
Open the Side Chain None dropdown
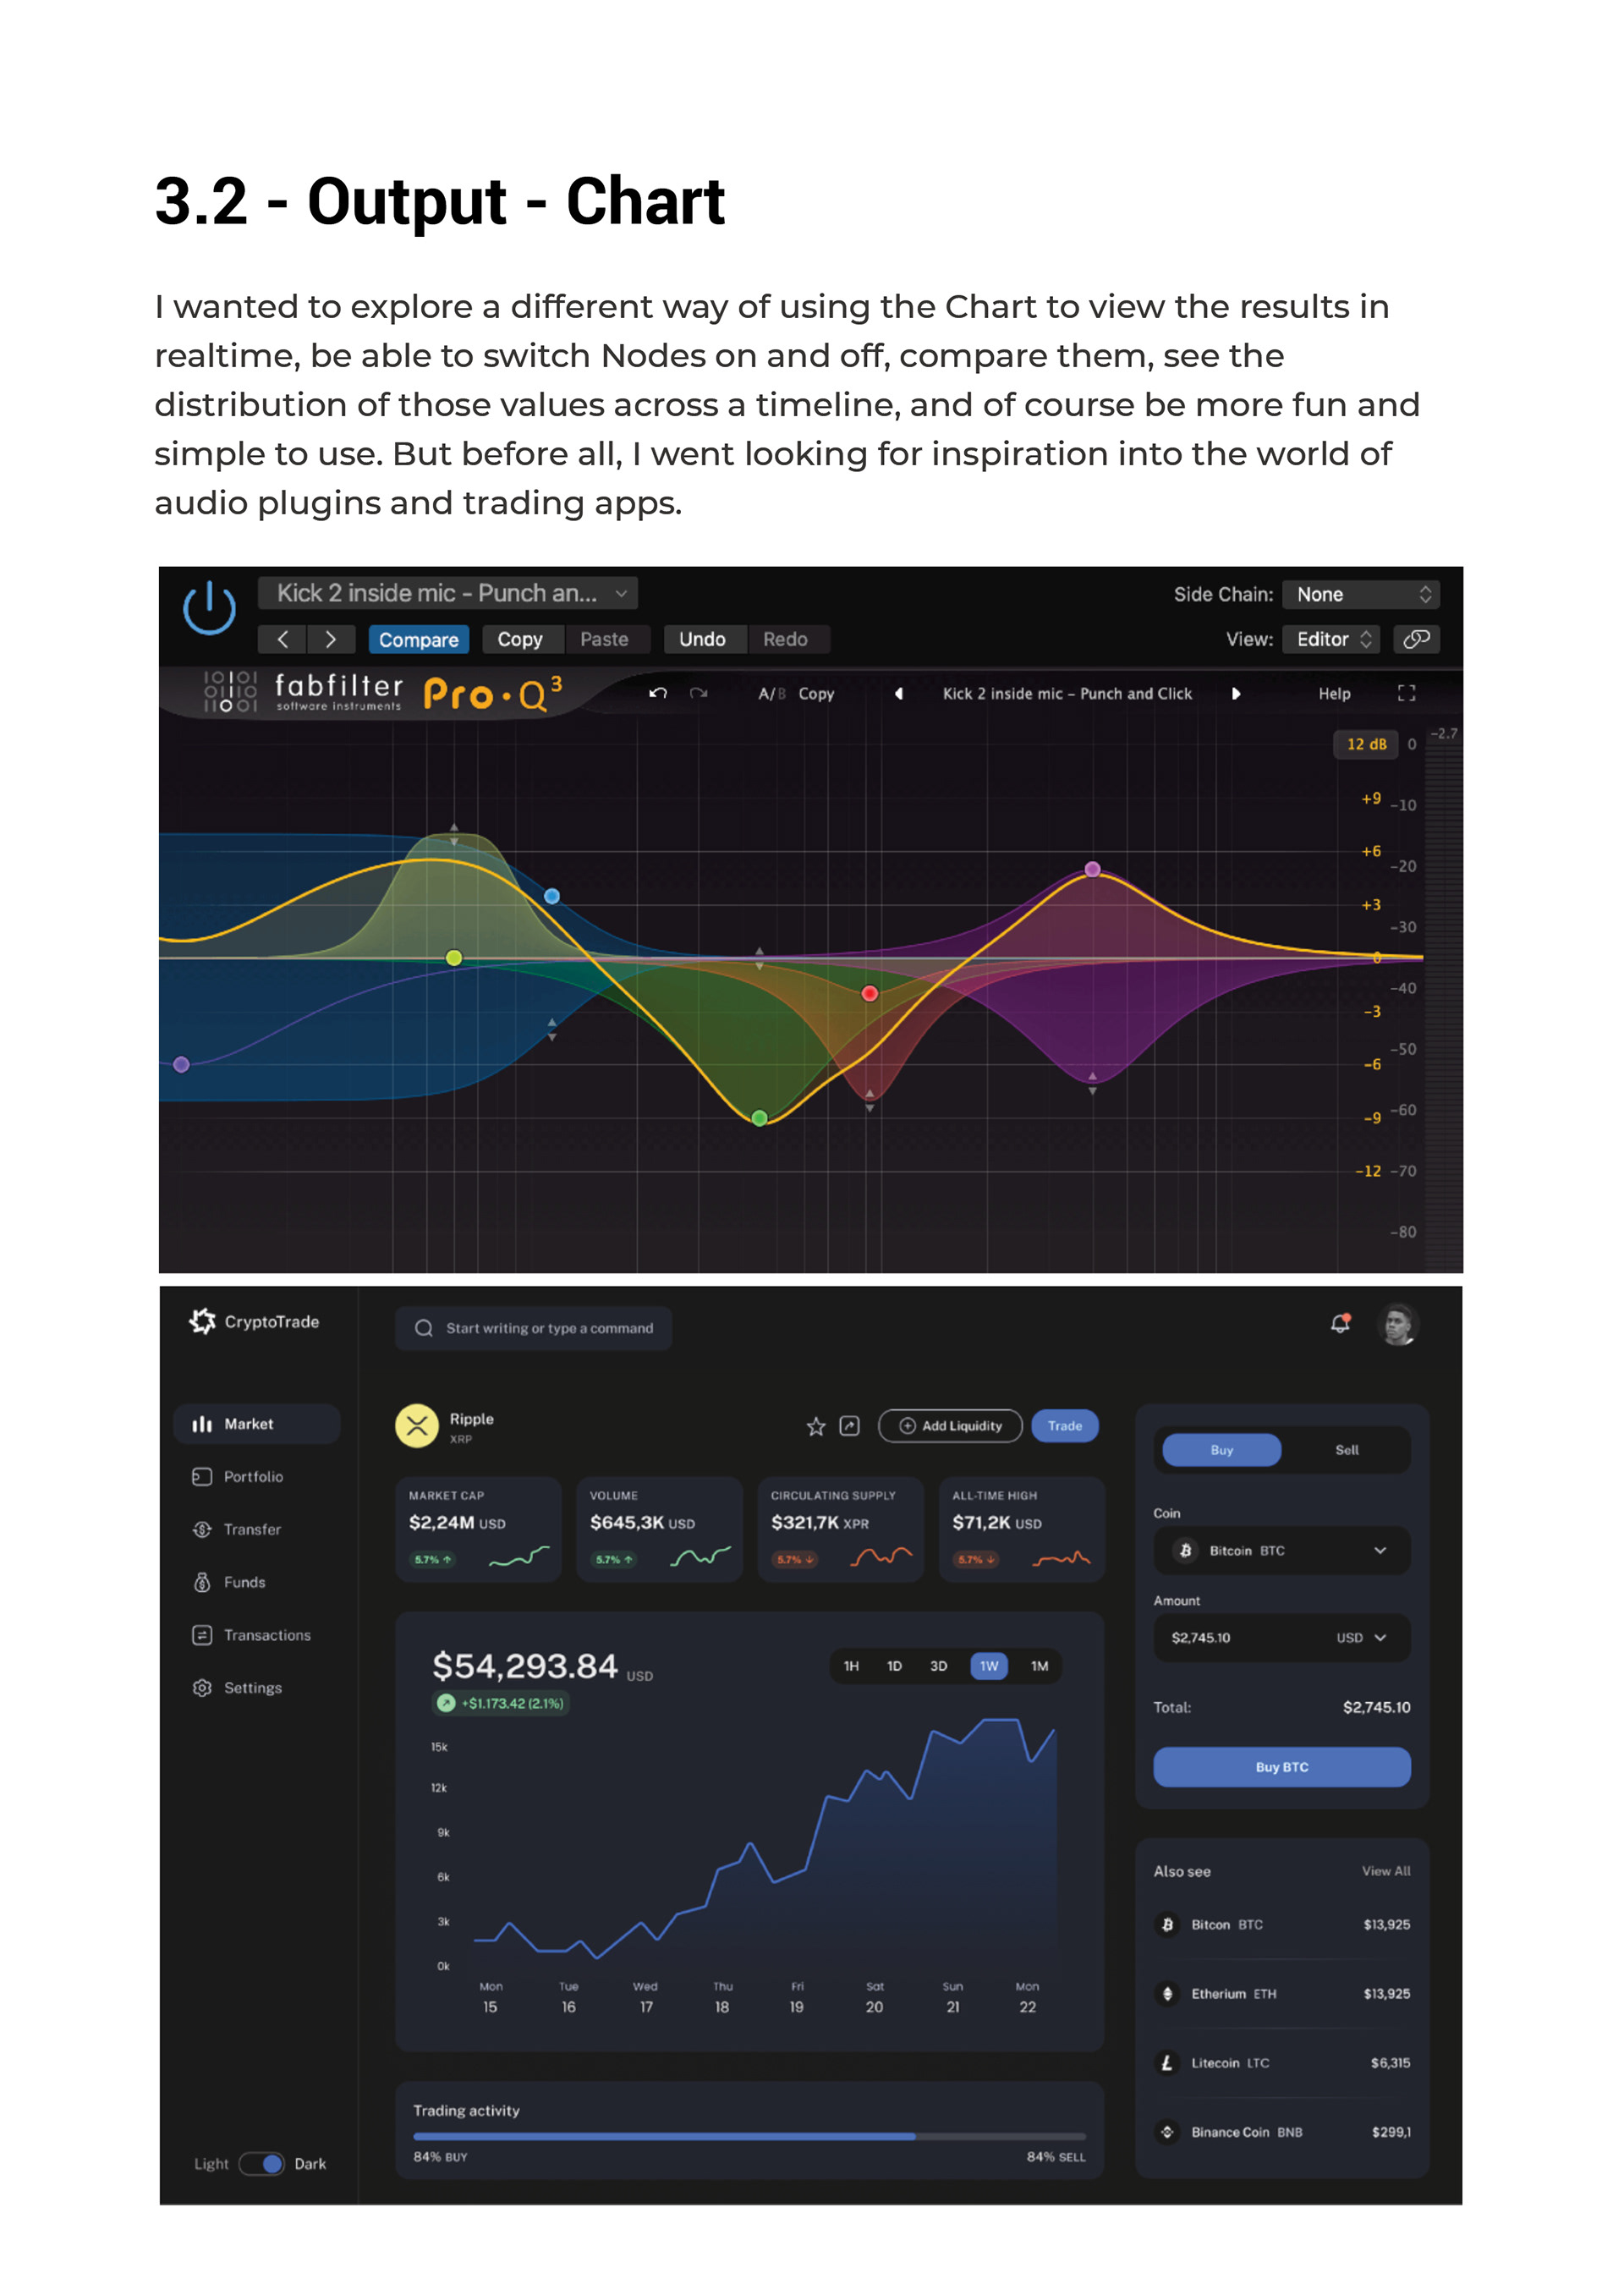(1361, 594)
